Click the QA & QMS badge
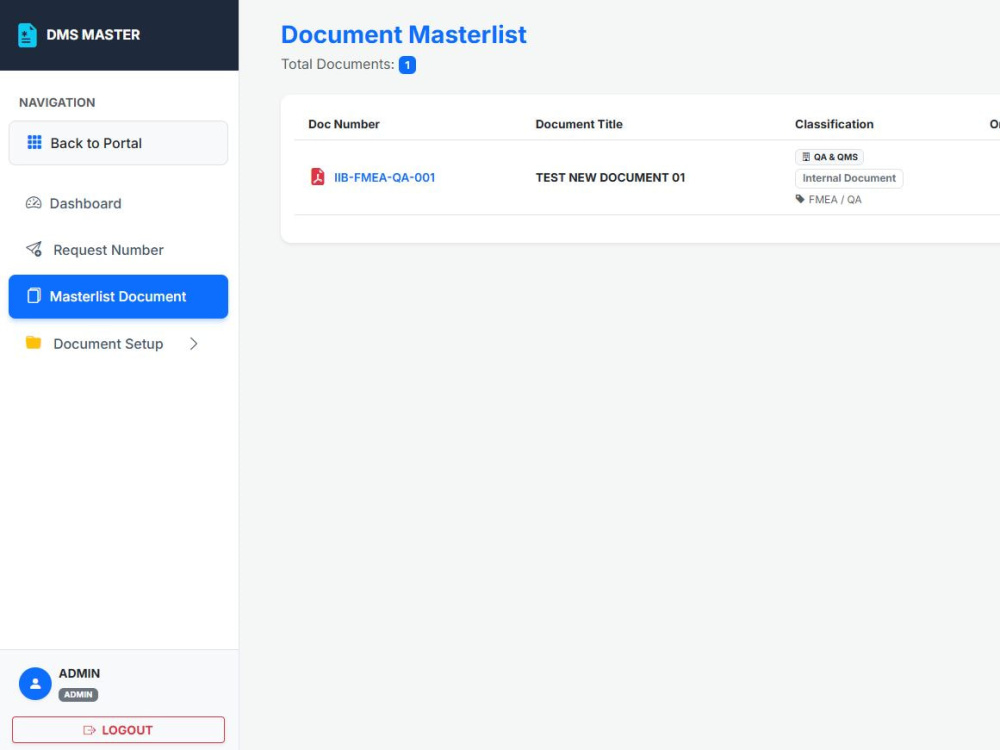 [829, 157]
